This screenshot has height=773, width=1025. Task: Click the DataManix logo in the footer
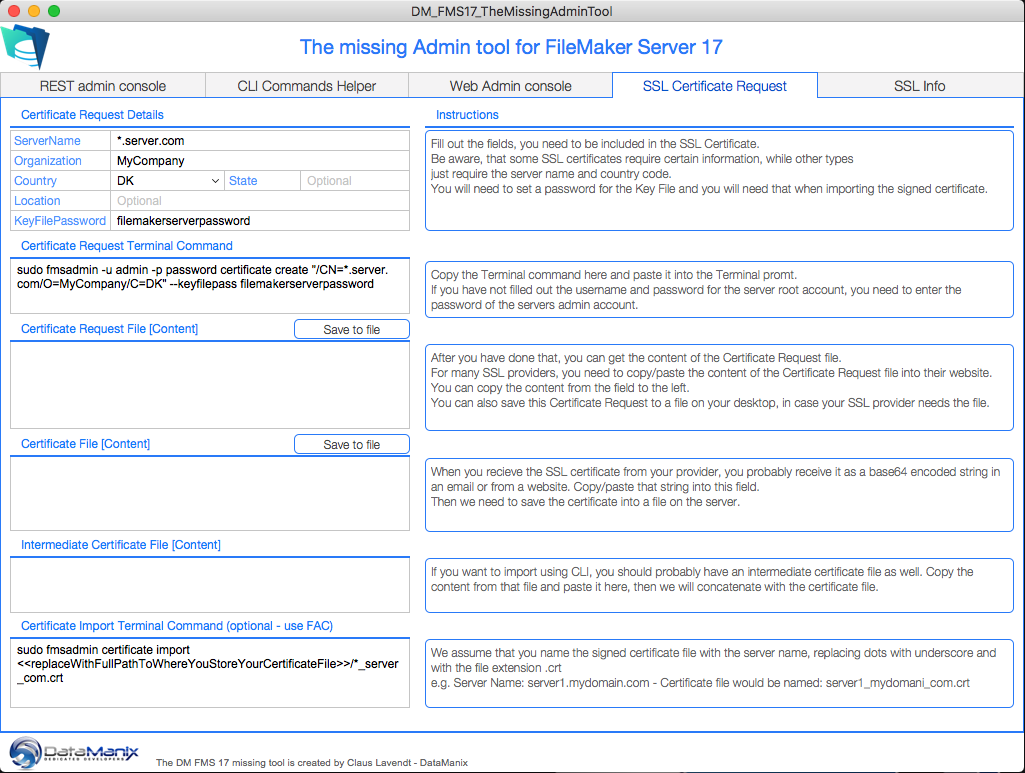(x=74, y=753)
